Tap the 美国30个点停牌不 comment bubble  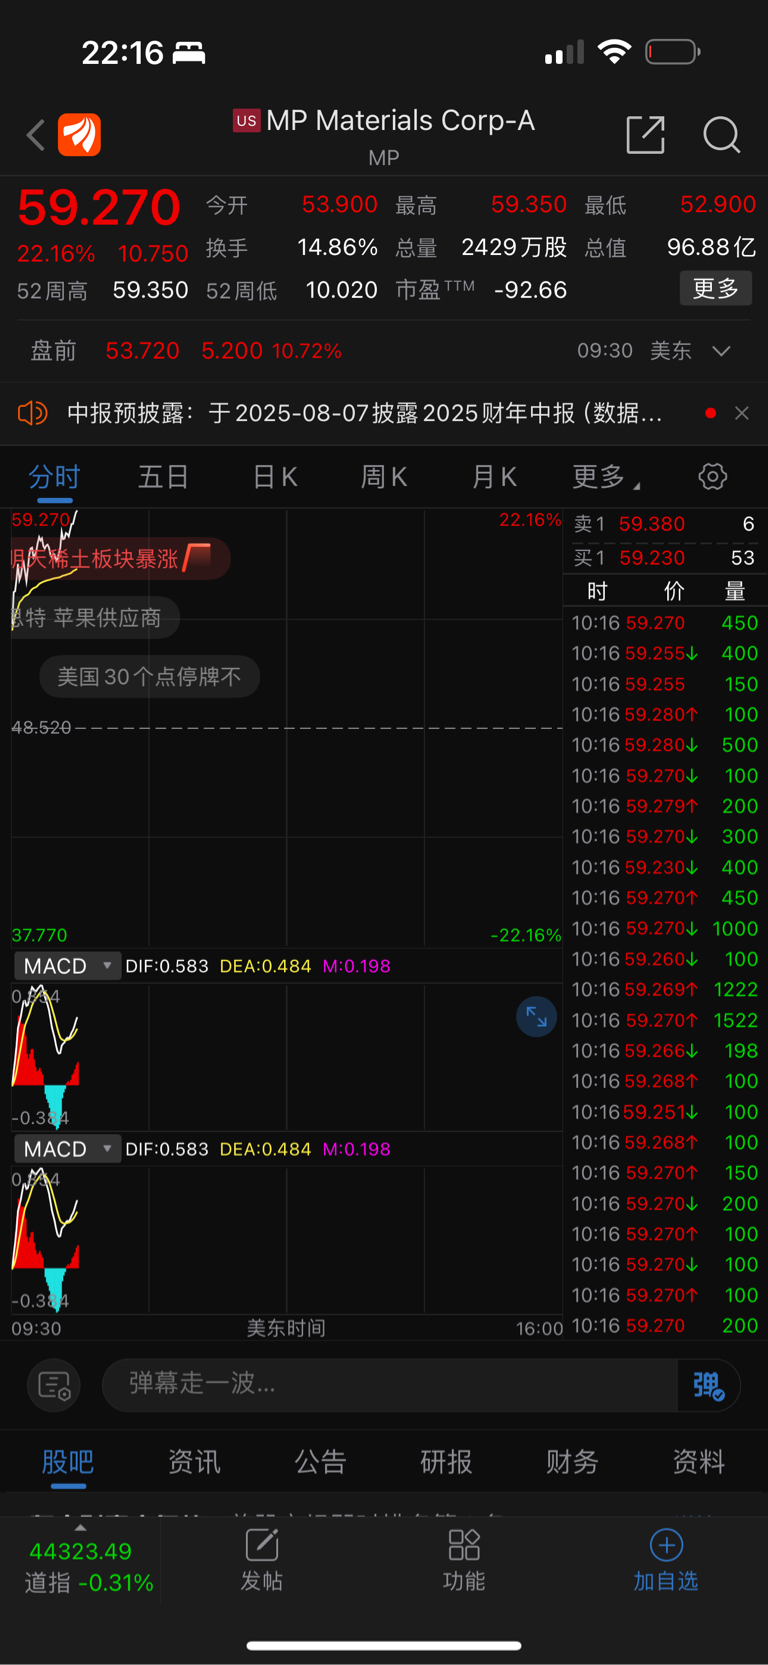149,677
